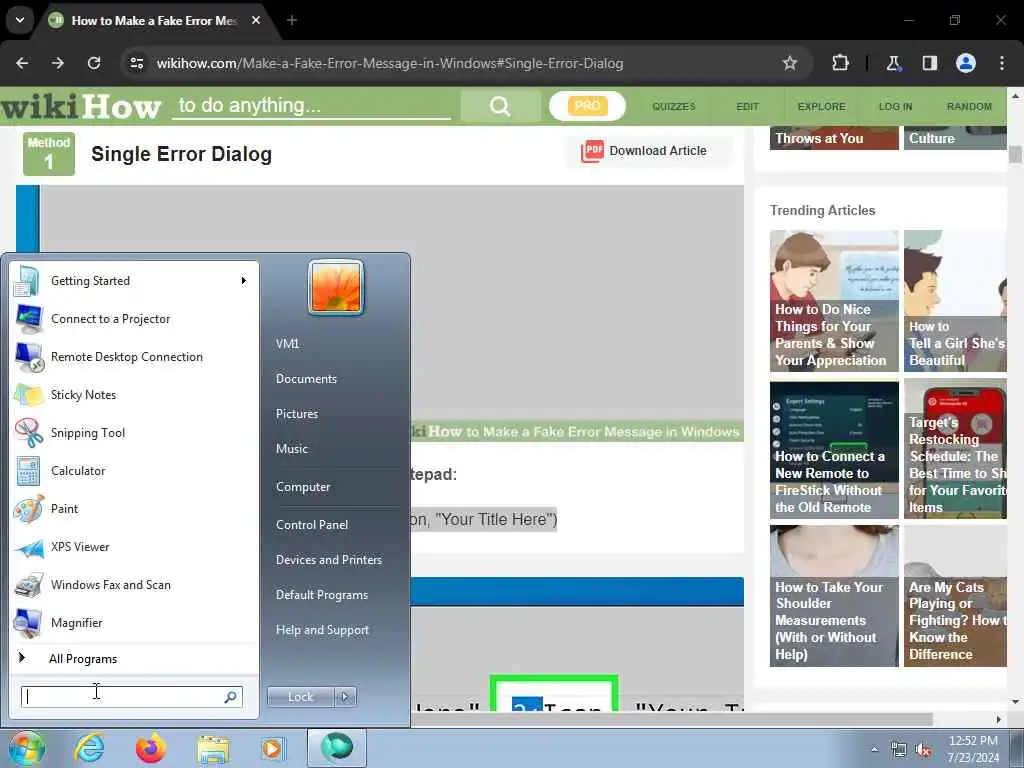Open Windows Explorer folder on taskbar
Viewport: 1024px width, 768px height.
tap(213, 749)
